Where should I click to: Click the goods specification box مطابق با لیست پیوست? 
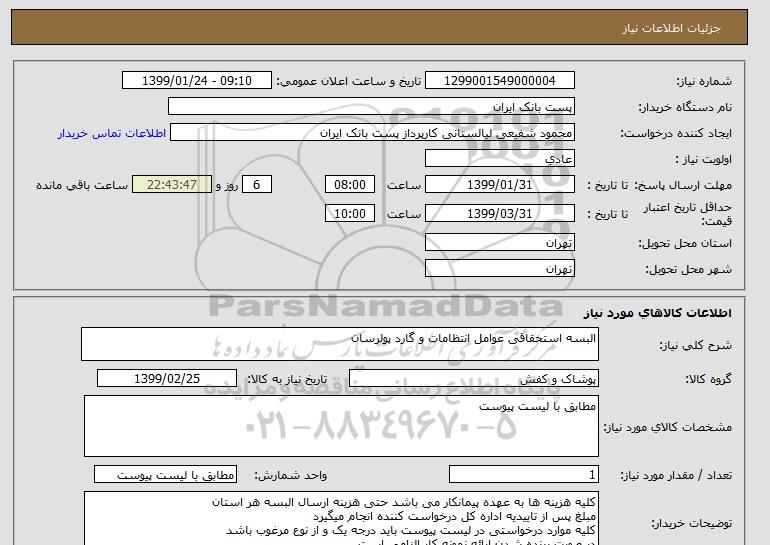341,426
